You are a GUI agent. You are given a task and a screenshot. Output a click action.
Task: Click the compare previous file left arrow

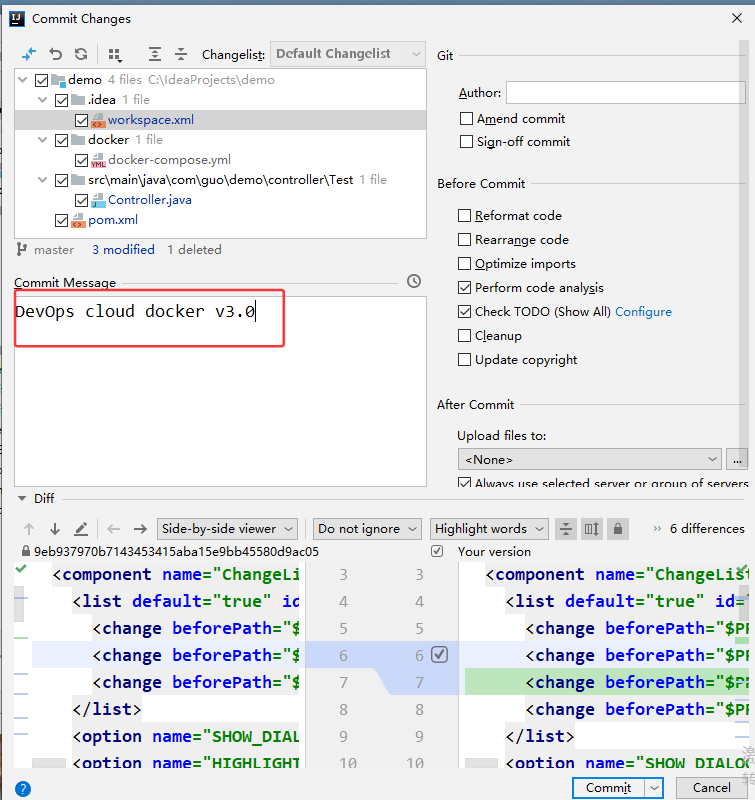pyautogui.click(x=114, y=529)
